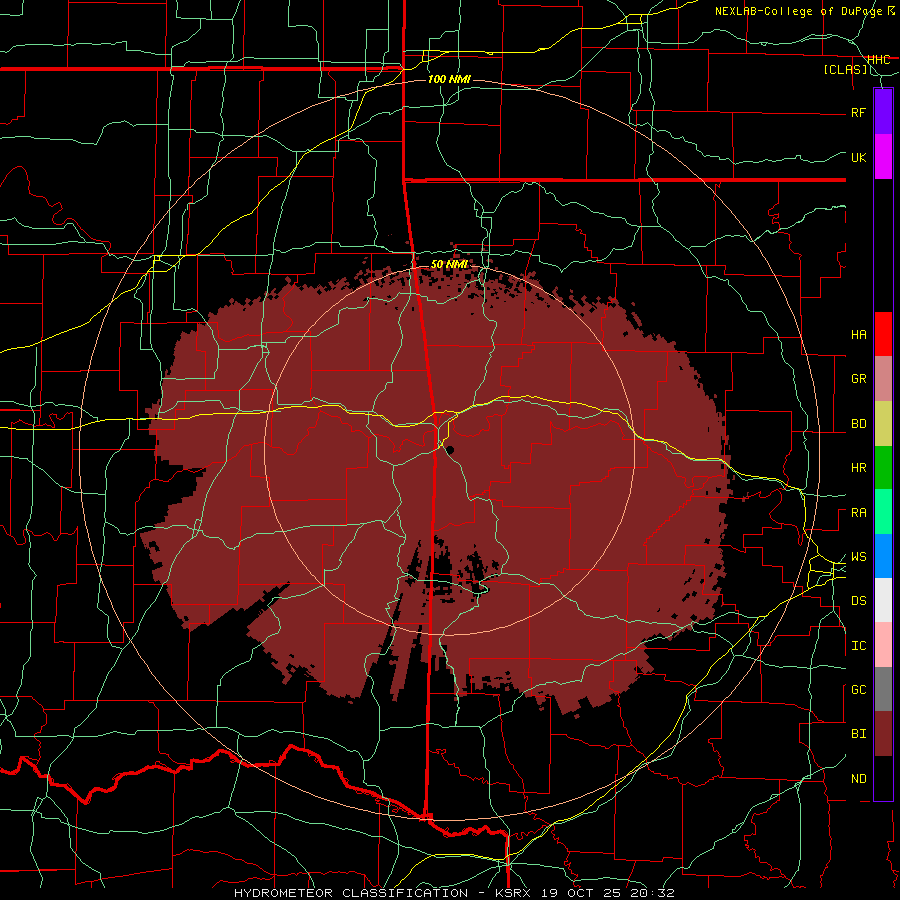Click the GR legend label

tap(858, 379)
